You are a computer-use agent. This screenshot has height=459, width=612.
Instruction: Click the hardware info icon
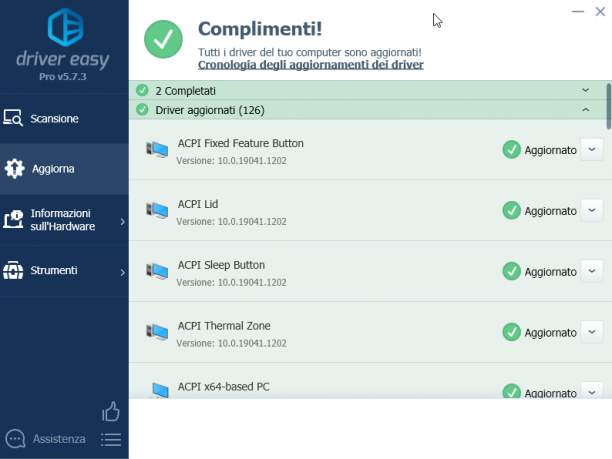point(13,219)
